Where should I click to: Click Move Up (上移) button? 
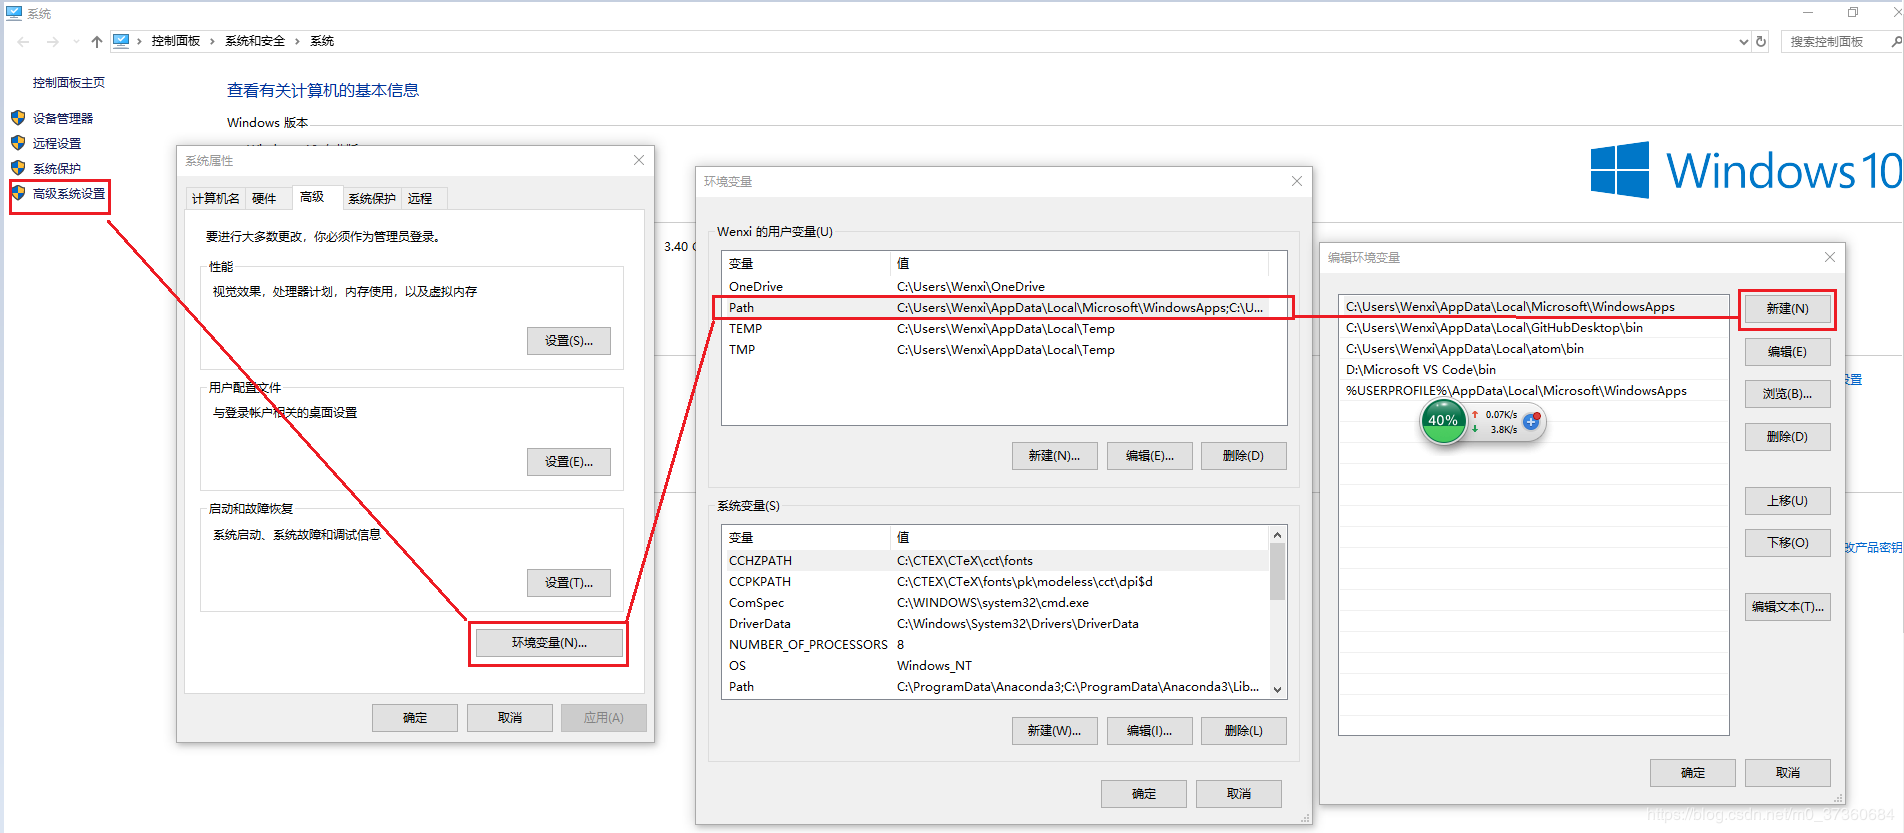tap(1787, 501)
